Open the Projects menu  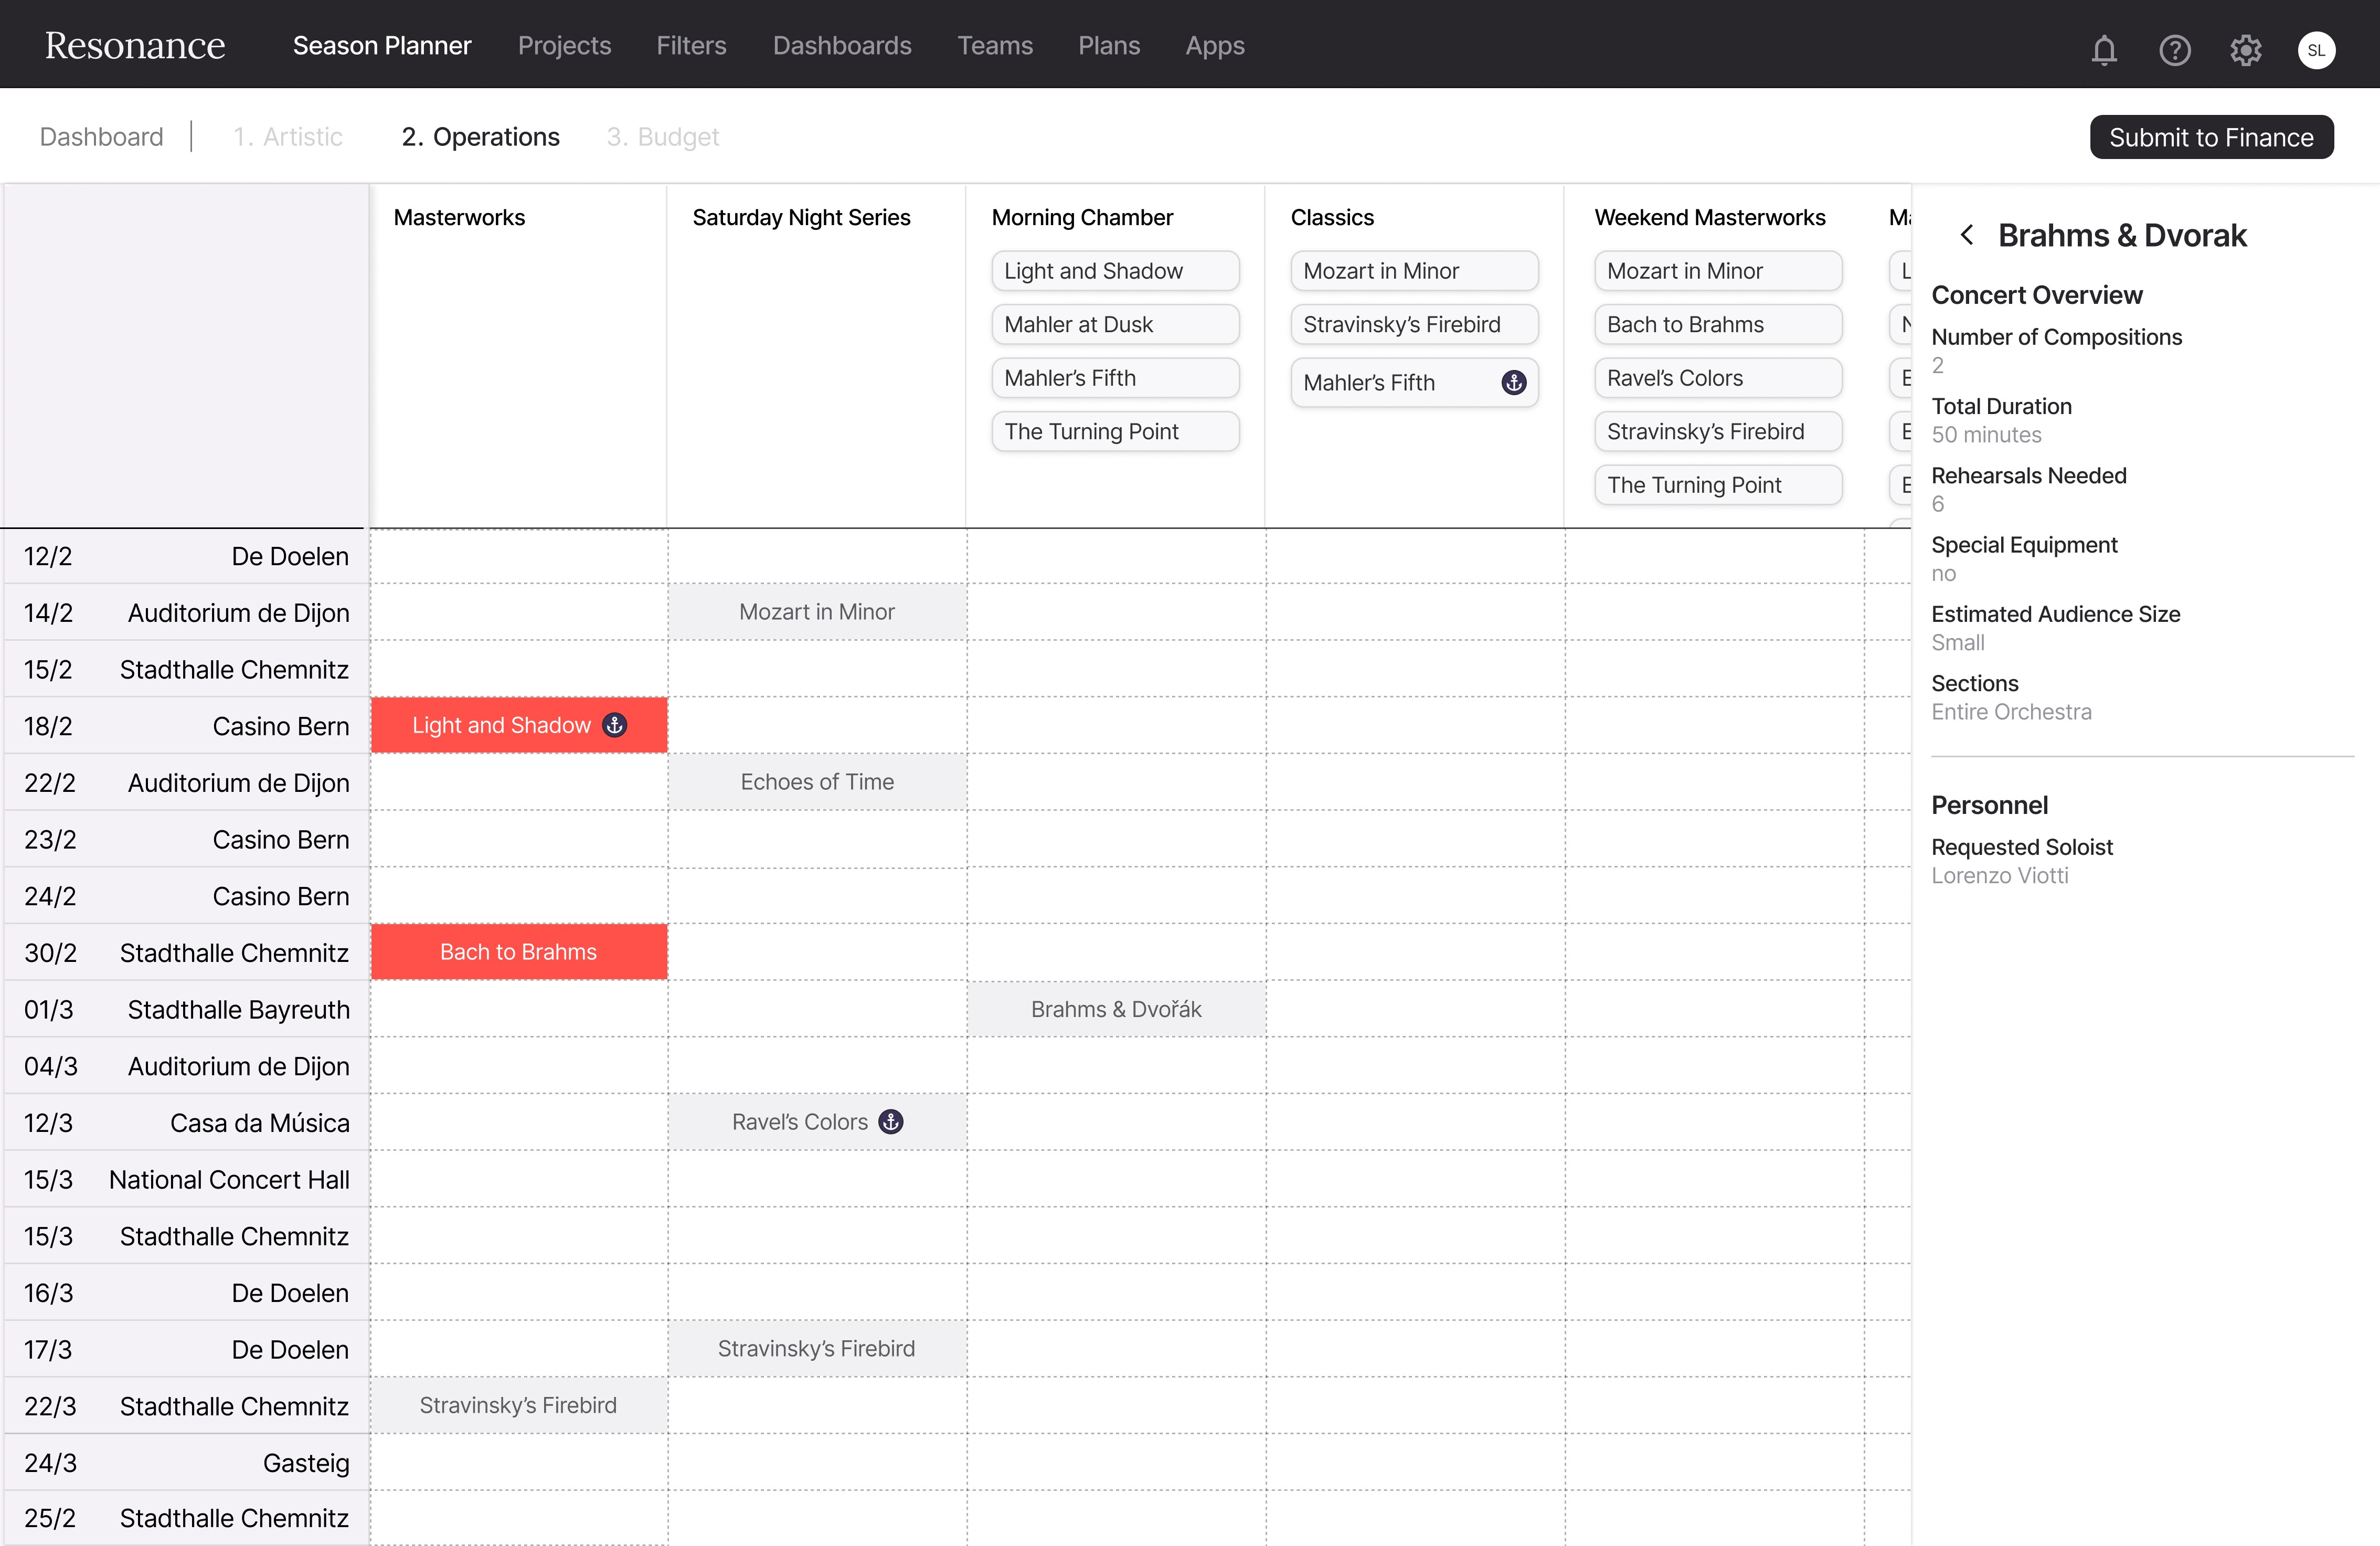[564, 45]
